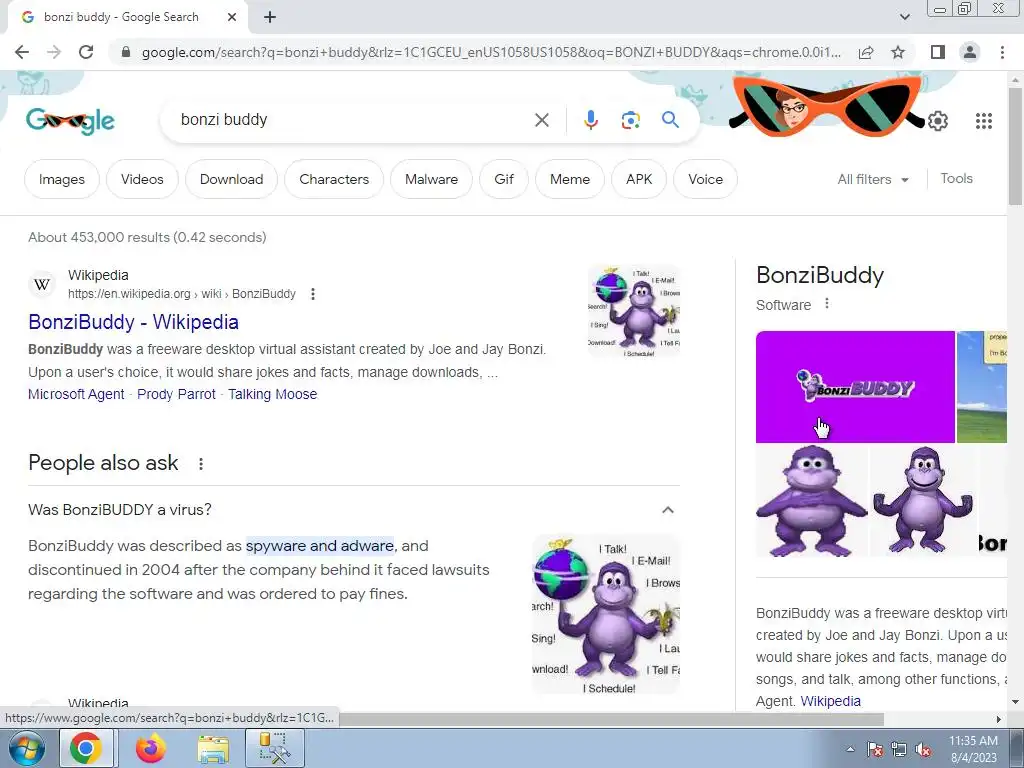Open the Google apps grid
1024x768 pixels.
point(984,121)
